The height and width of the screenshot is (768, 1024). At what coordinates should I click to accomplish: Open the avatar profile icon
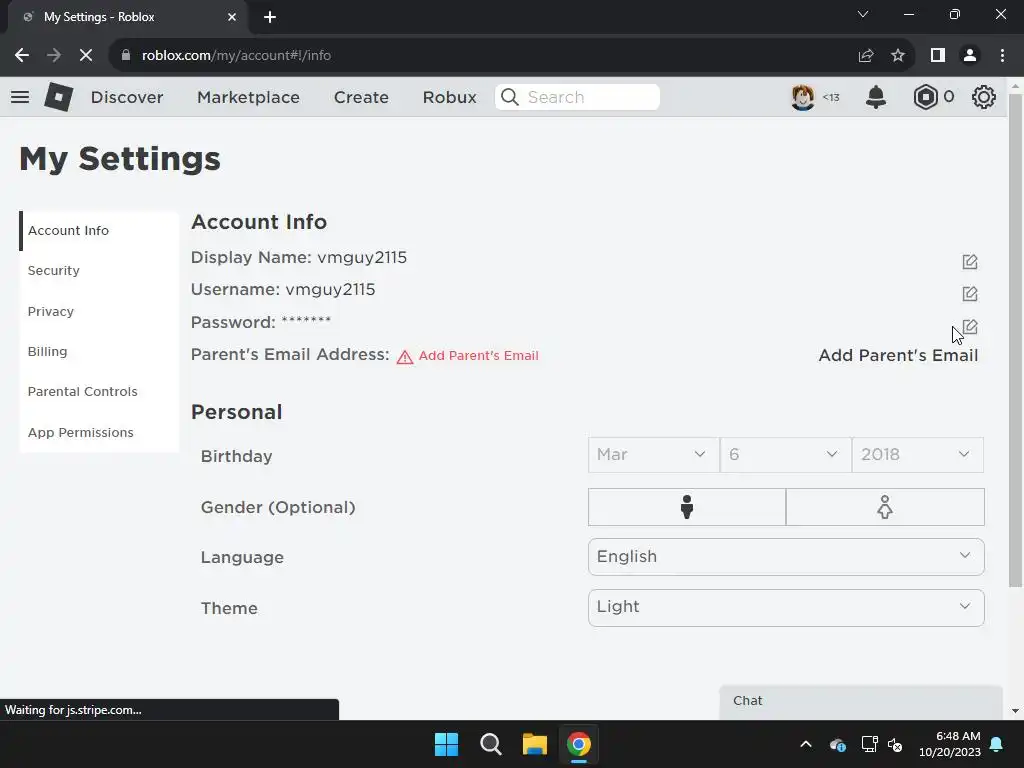pos(803,97)
